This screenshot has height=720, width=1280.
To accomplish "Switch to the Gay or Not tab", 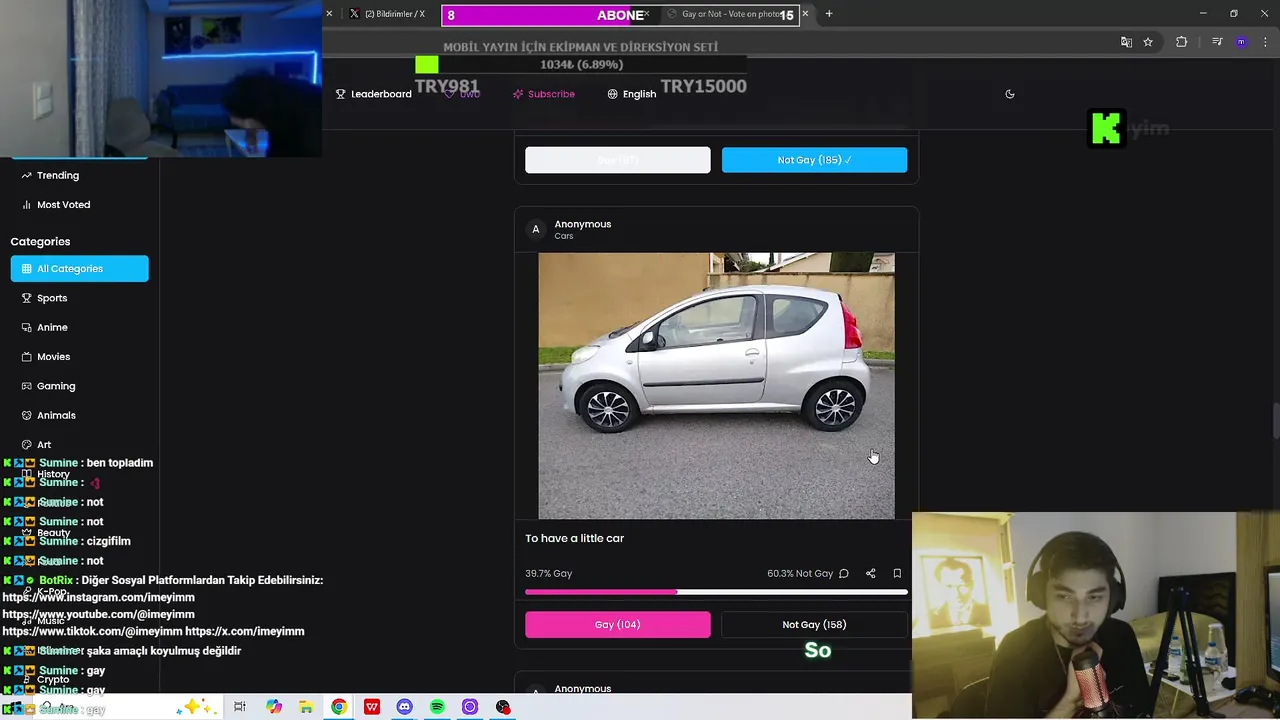I will tap(731, 14).
